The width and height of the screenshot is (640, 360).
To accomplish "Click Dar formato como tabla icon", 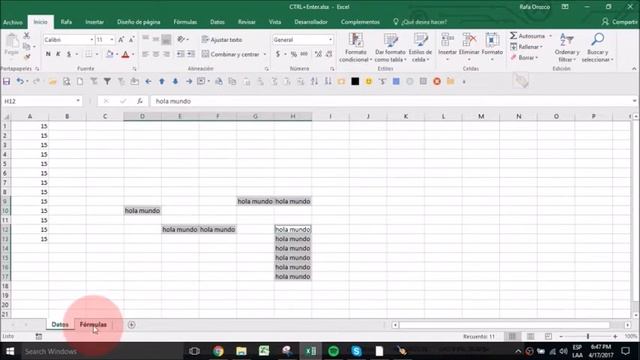I will pos(391,40).
